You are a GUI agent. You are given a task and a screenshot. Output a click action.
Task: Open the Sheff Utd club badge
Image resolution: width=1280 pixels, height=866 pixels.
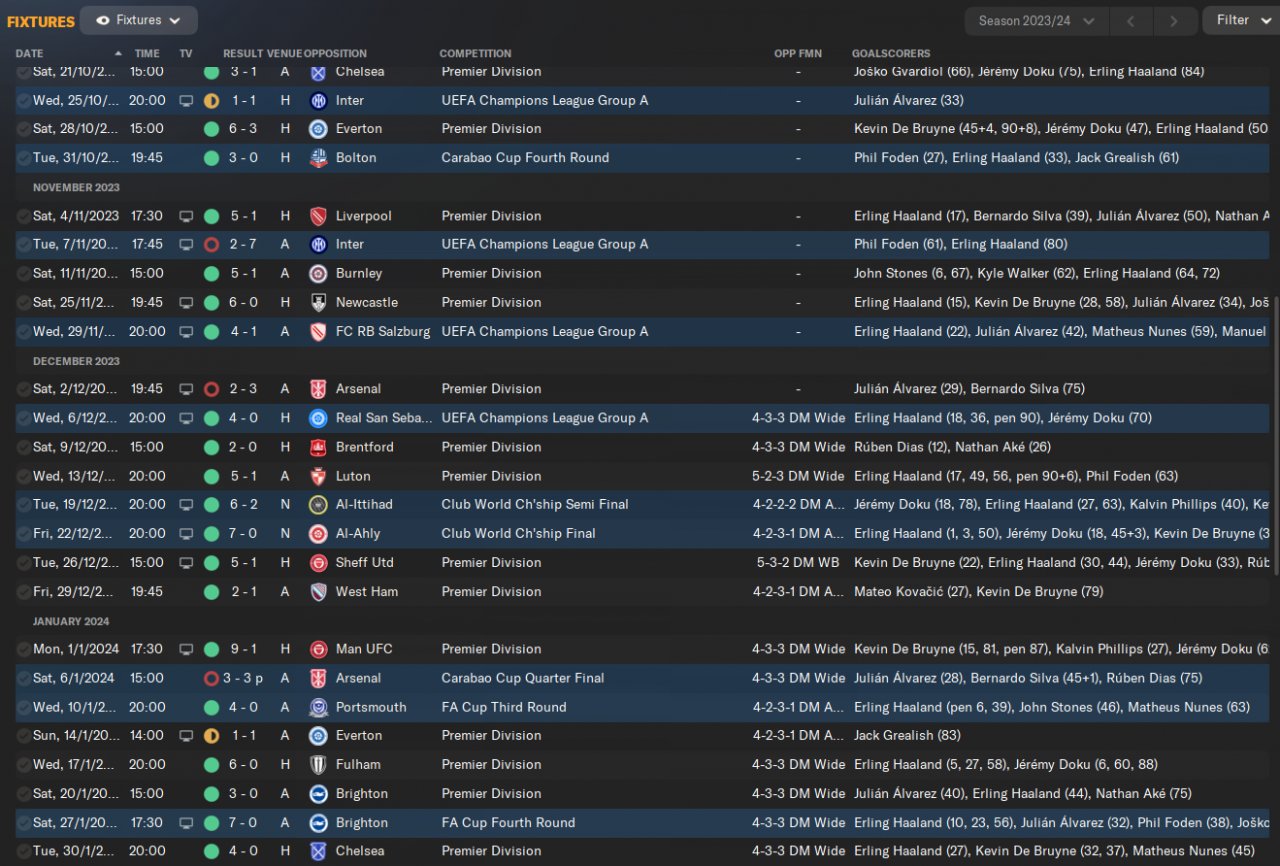point(318,563)
